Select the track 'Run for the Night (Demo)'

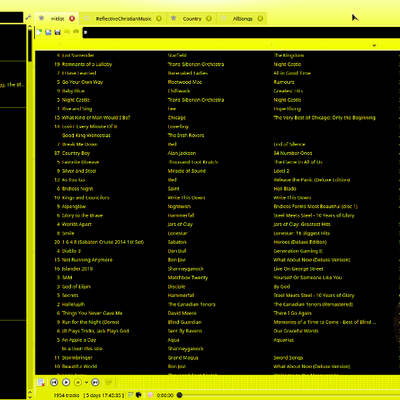coord(90,322)
